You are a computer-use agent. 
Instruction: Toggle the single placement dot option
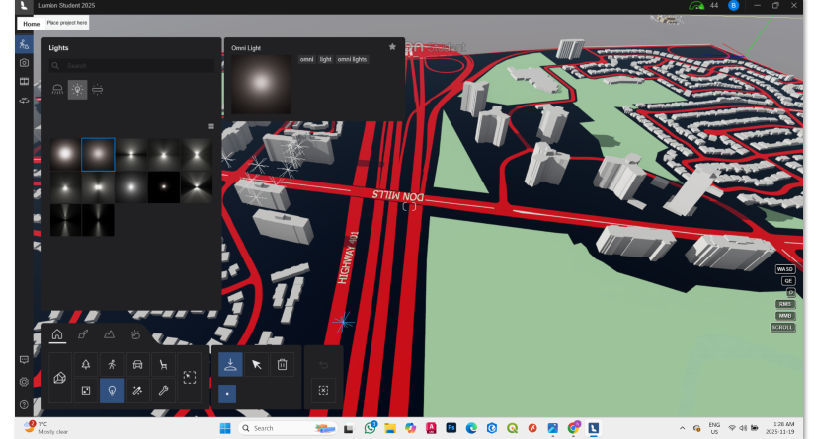(x=230, y=392)
